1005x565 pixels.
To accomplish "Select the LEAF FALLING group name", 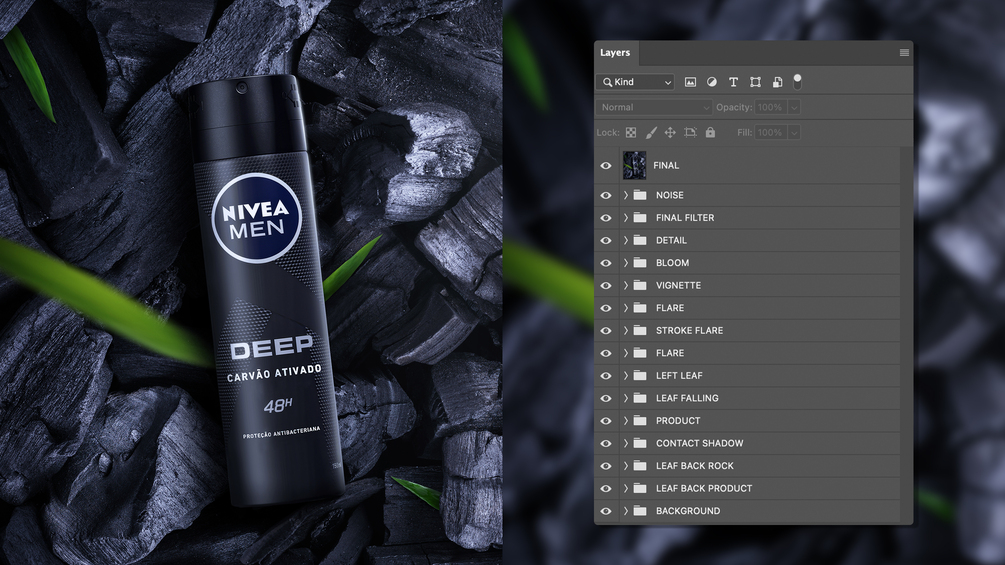I will click(x=687, y=398).
